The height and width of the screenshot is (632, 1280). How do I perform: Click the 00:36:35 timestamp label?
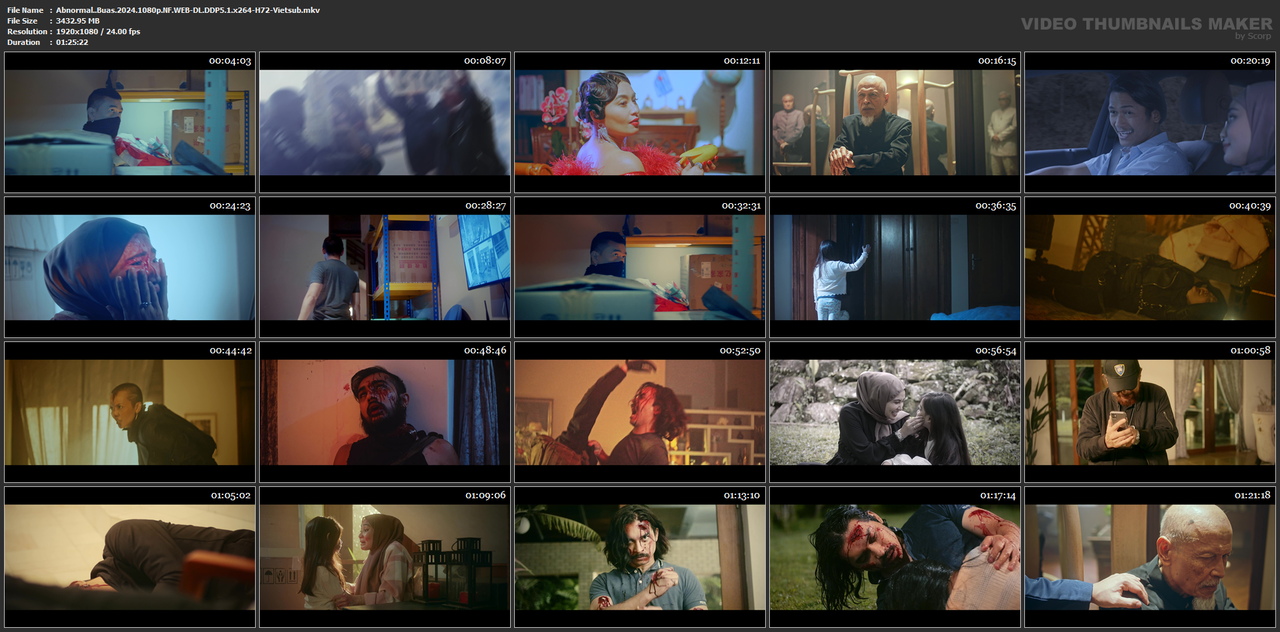coord(996,206)
